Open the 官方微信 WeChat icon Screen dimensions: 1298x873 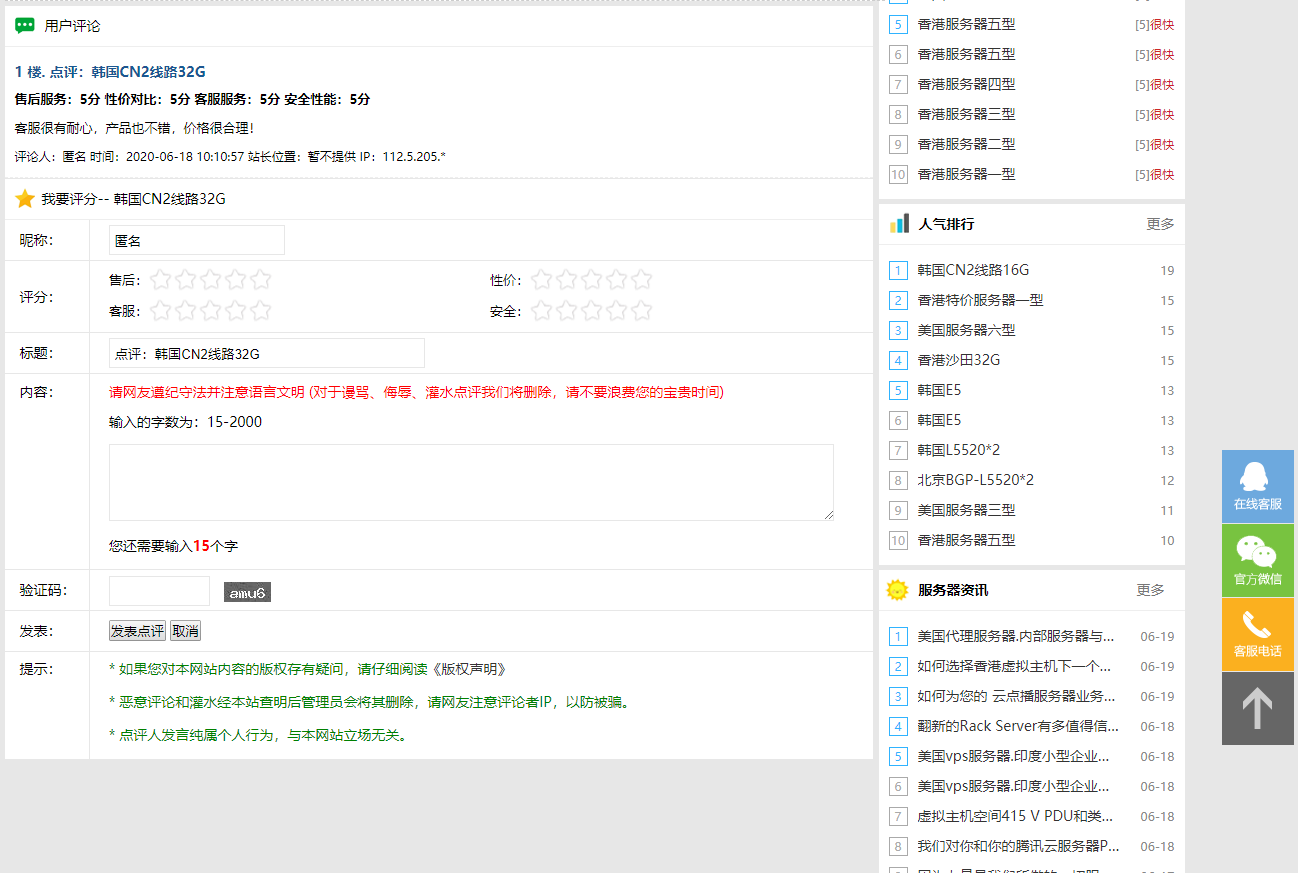point(1257,560)
